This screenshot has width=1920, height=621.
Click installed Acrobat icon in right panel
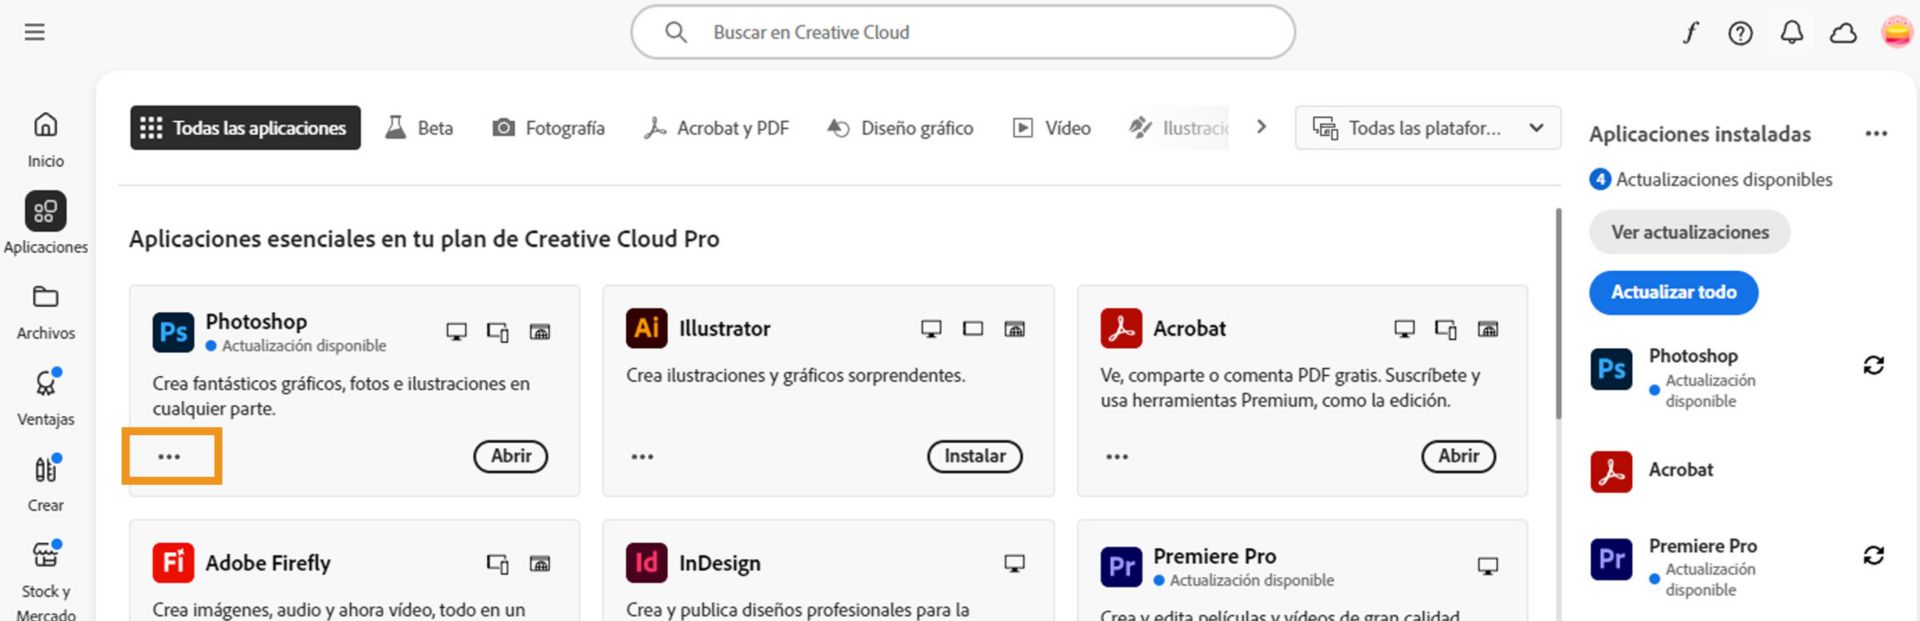click(1611, 471)
